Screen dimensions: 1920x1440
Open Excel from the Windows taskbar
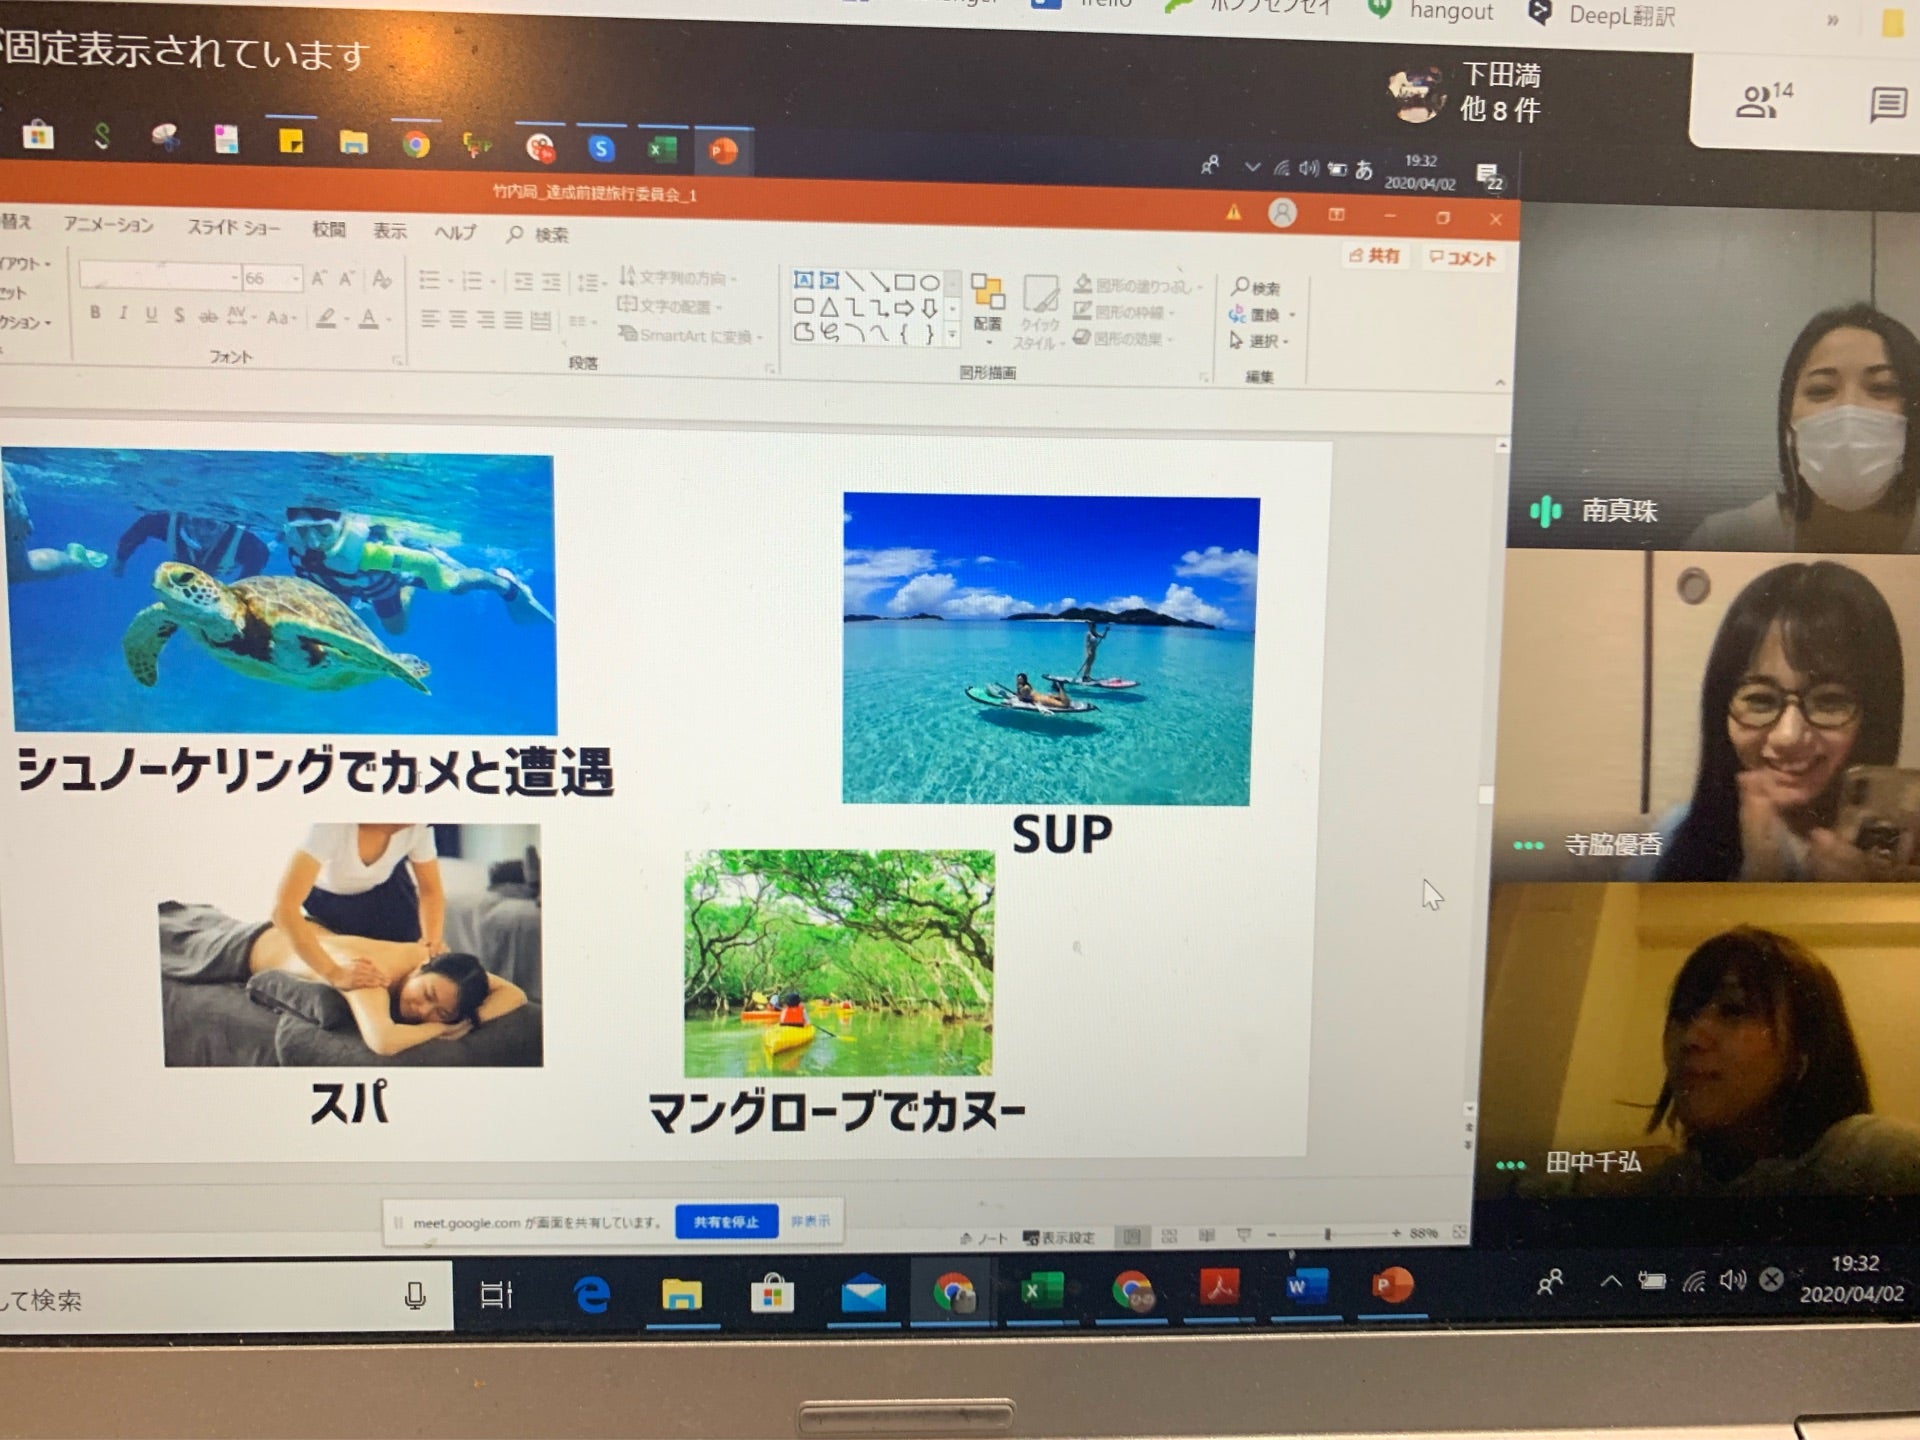coord(1041,1290)
